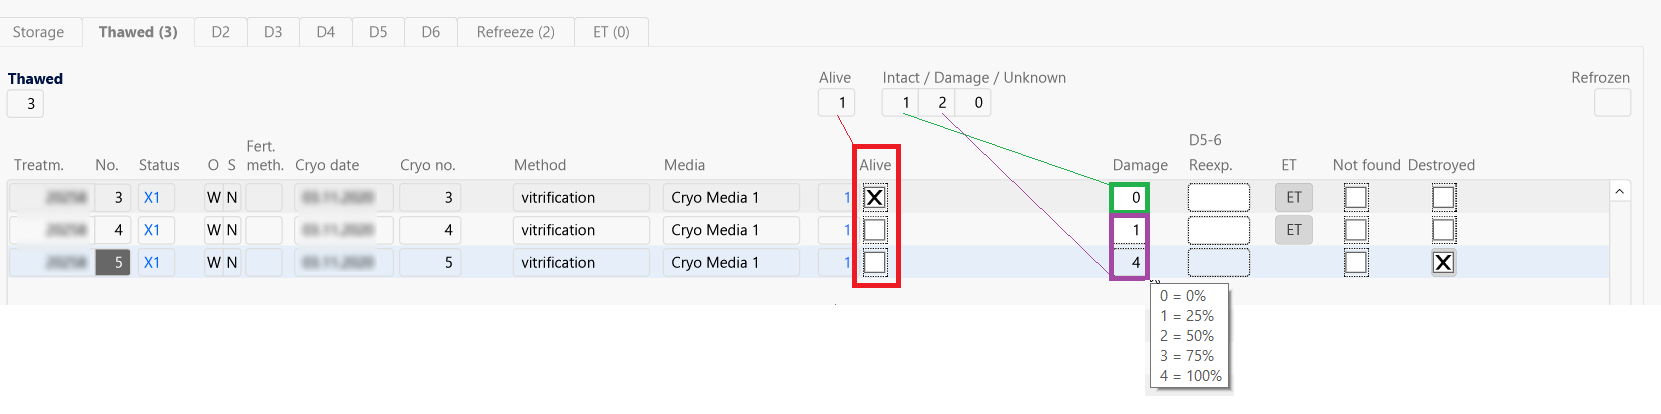The height and width of the screenshot is (414, 1661).
Task: Click D5-6 Reexp. field in row 3
Action: [x=1219, y=197]
